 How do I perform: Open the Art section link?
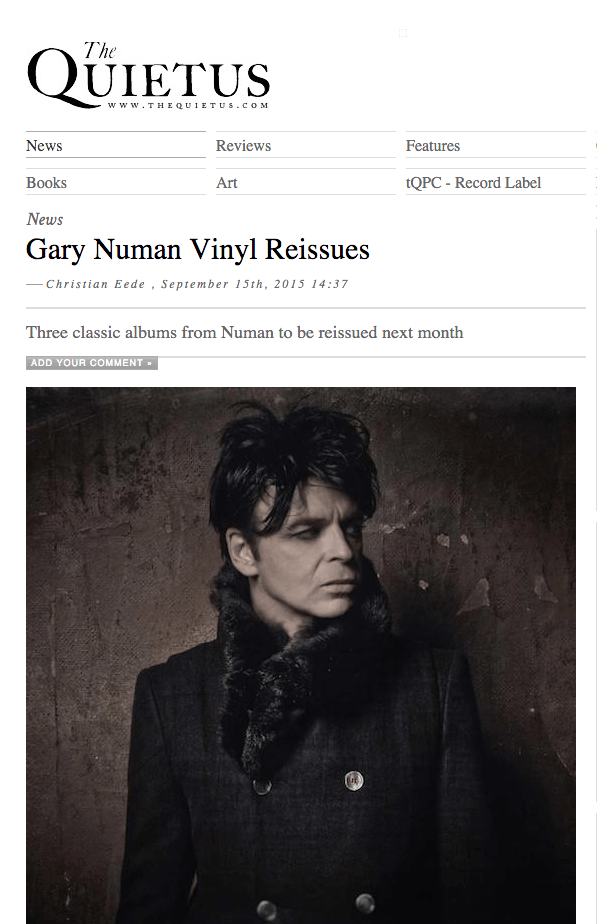click(227, 183)
